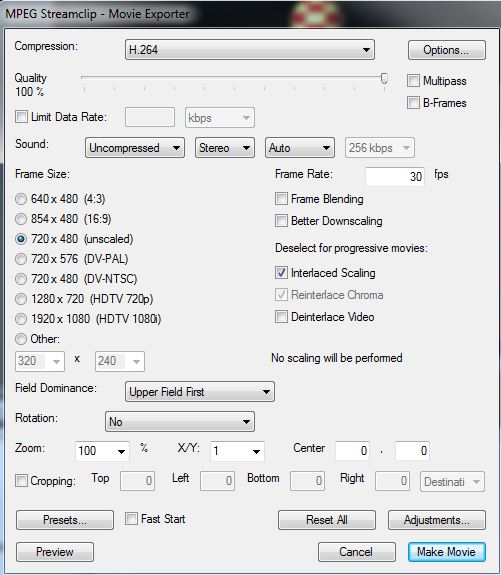The height and width of the screenshot is (575, 501).
Task: Click the Make Movie button
Action: [x=447, y=552]
